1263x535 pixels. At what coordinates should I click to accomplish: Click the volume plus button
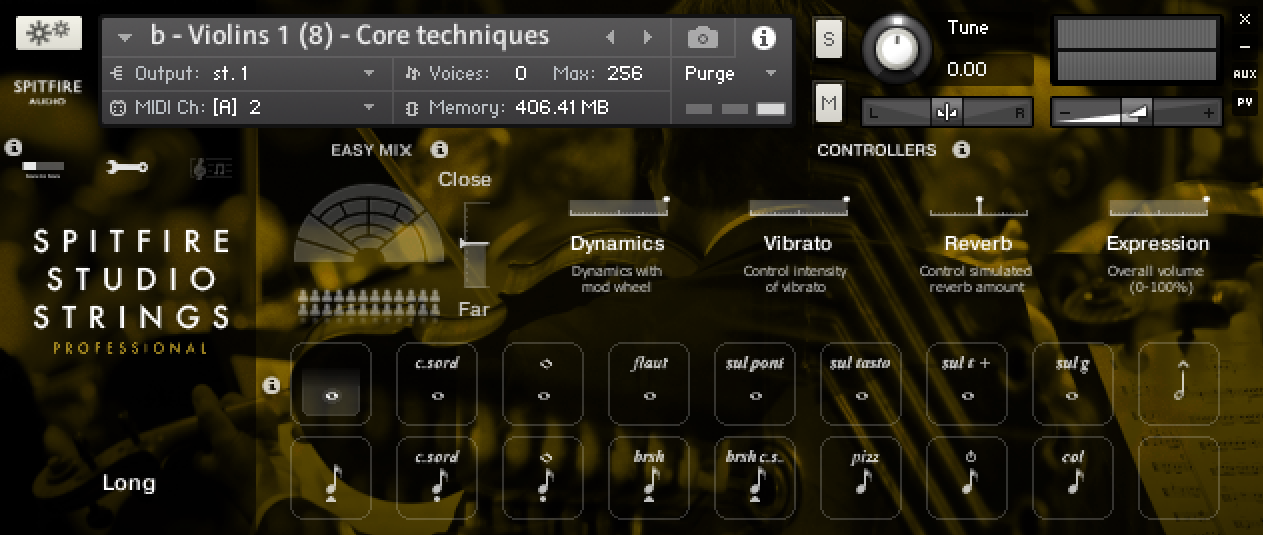pyautogui.click(x=1209, y=114)
